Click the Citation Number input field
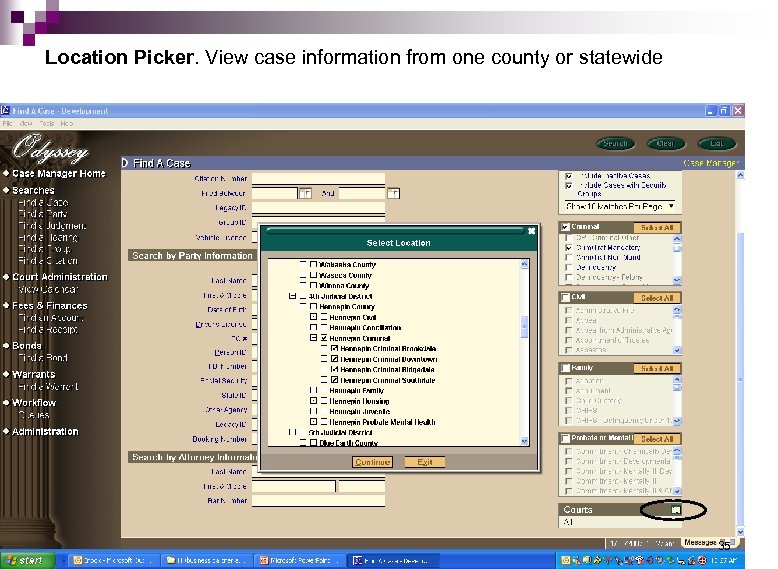This screenshot has width=778, height=569. coord(318,179)
